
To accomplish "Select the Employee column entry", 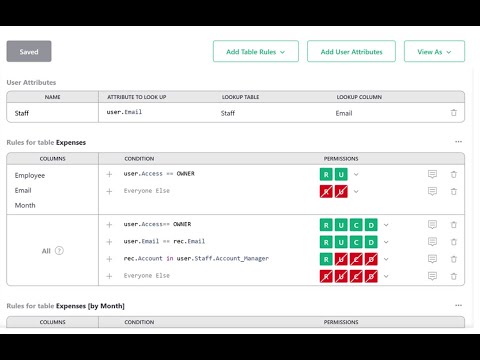I will (30, 175).
